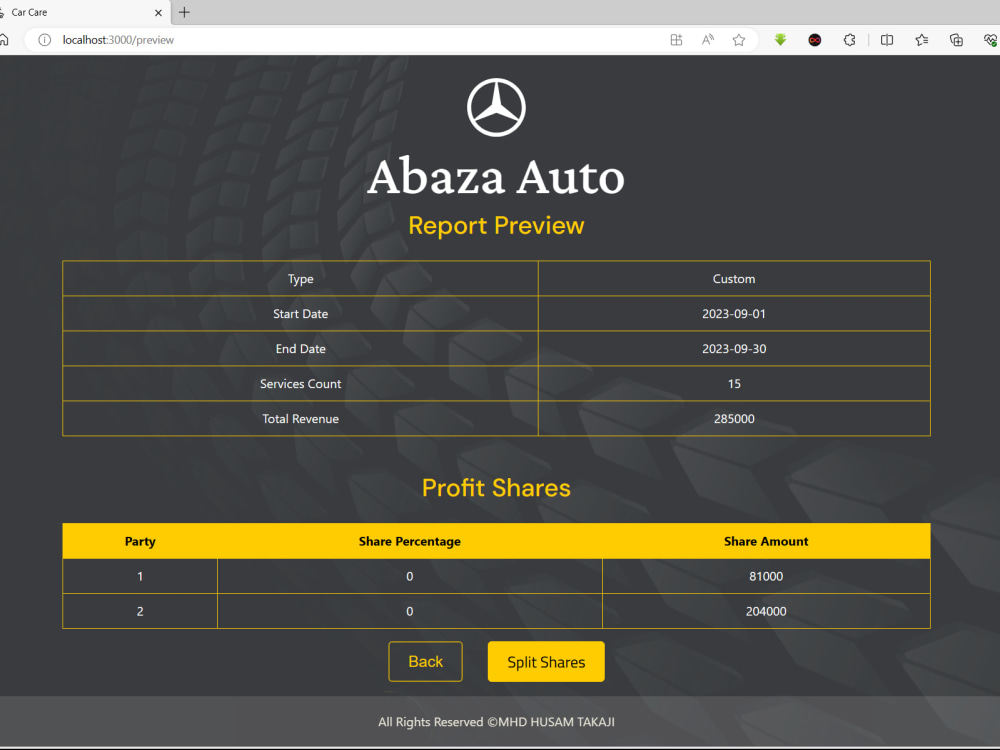Viewport: 1000px width, 750px height.
Task: Click the Mercedes star logo
Action: coord(496,107)
